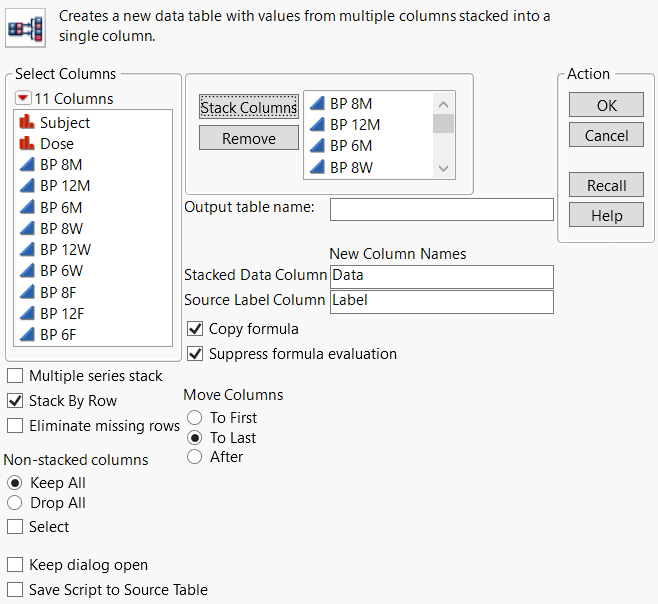Click the BP 8F column icon
Viewport: 658px width, 604px height.
click(26, 292)
